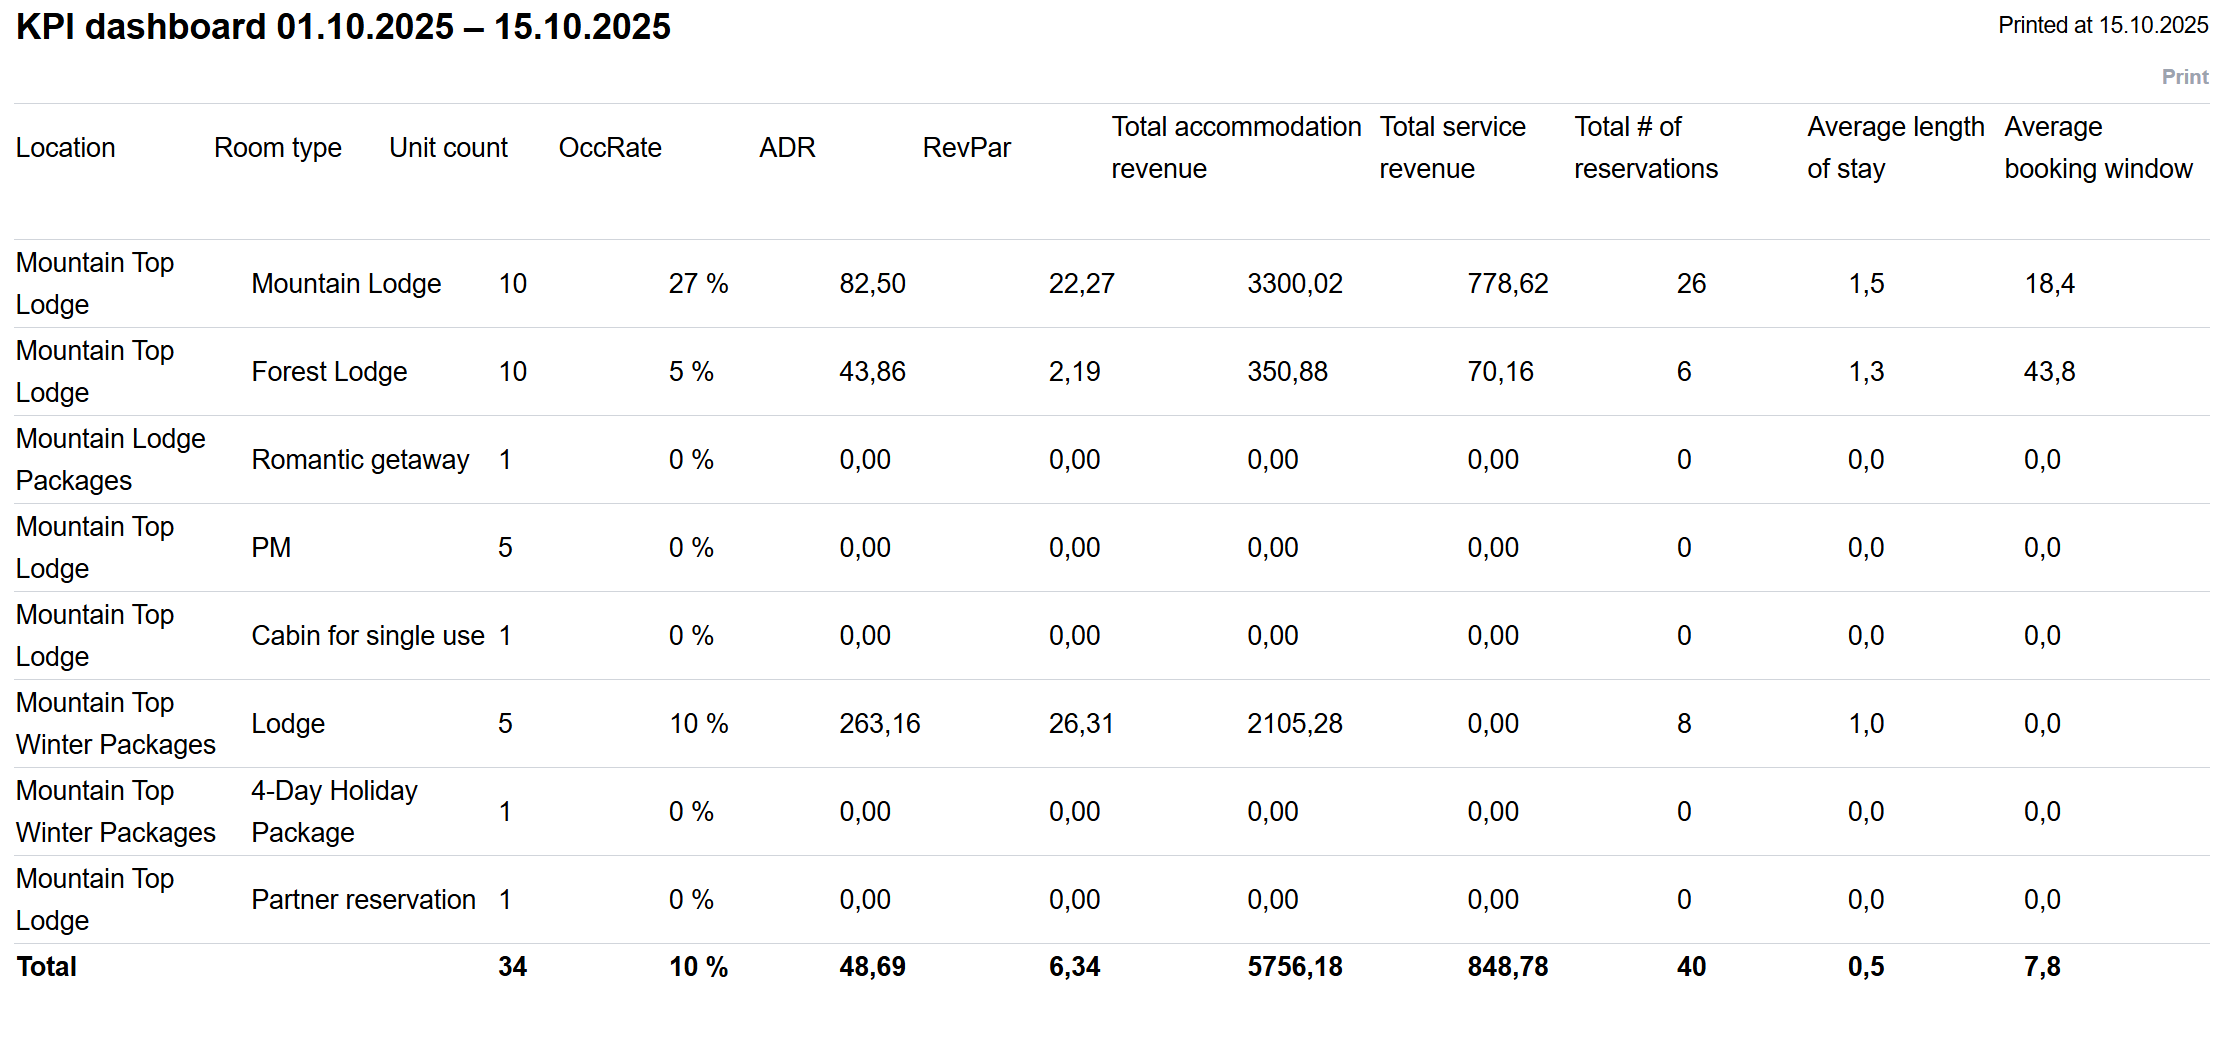
Task: Click Total # of reservations header
Action: pyautogui.click(x=1646, y=148)
